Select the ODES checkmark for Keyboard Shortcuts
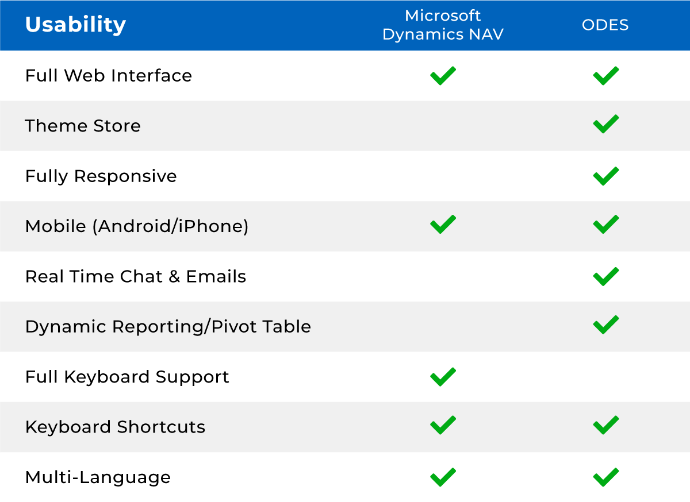The image size is (690, 502). (606, 425)
